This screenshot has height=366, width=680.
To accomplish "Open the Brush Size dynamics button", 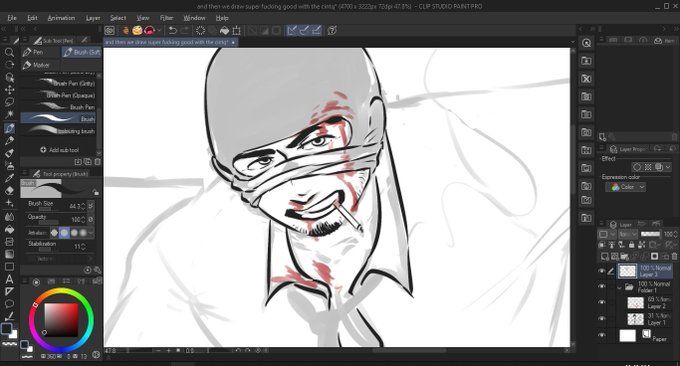I will [91, 206].
